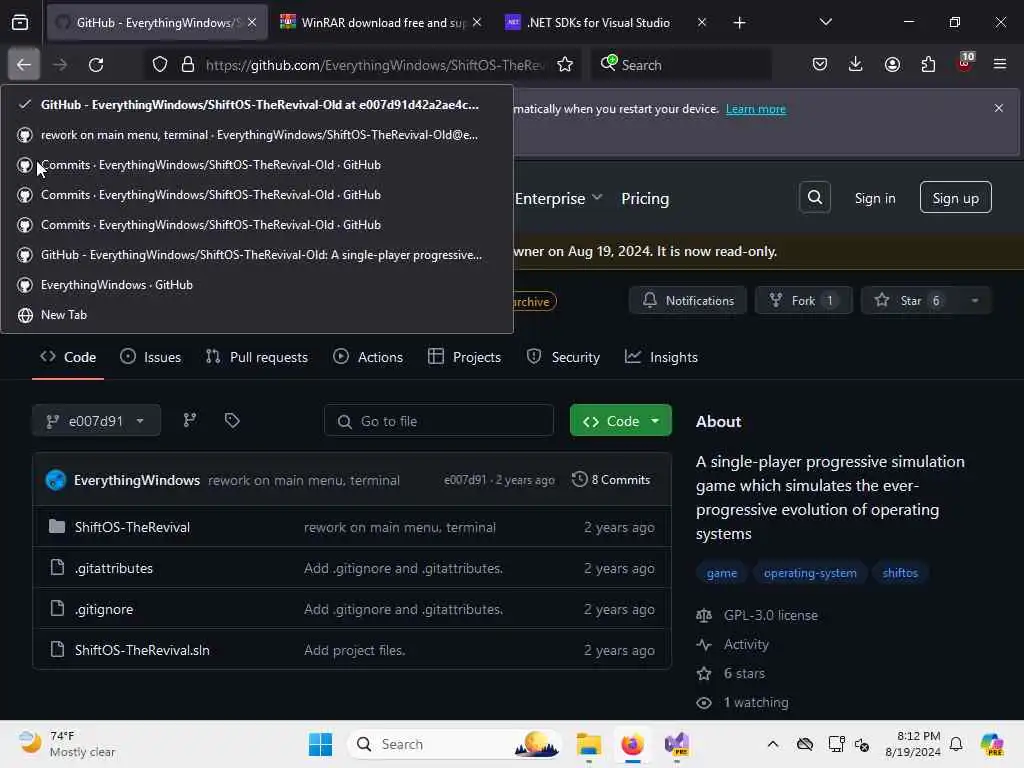Open Visual Studio from the taskbar
Image resolution: width=1024 pixels, height=768 pixels.
[x=677, y=744]
